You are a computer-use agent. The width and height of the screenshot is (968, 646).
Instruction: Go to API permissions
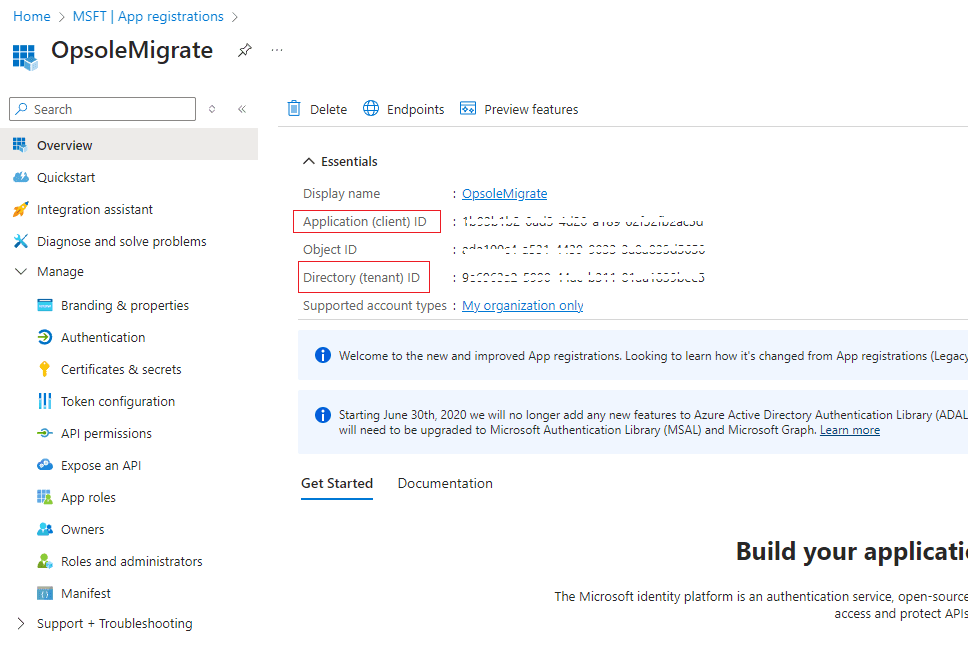106,433
